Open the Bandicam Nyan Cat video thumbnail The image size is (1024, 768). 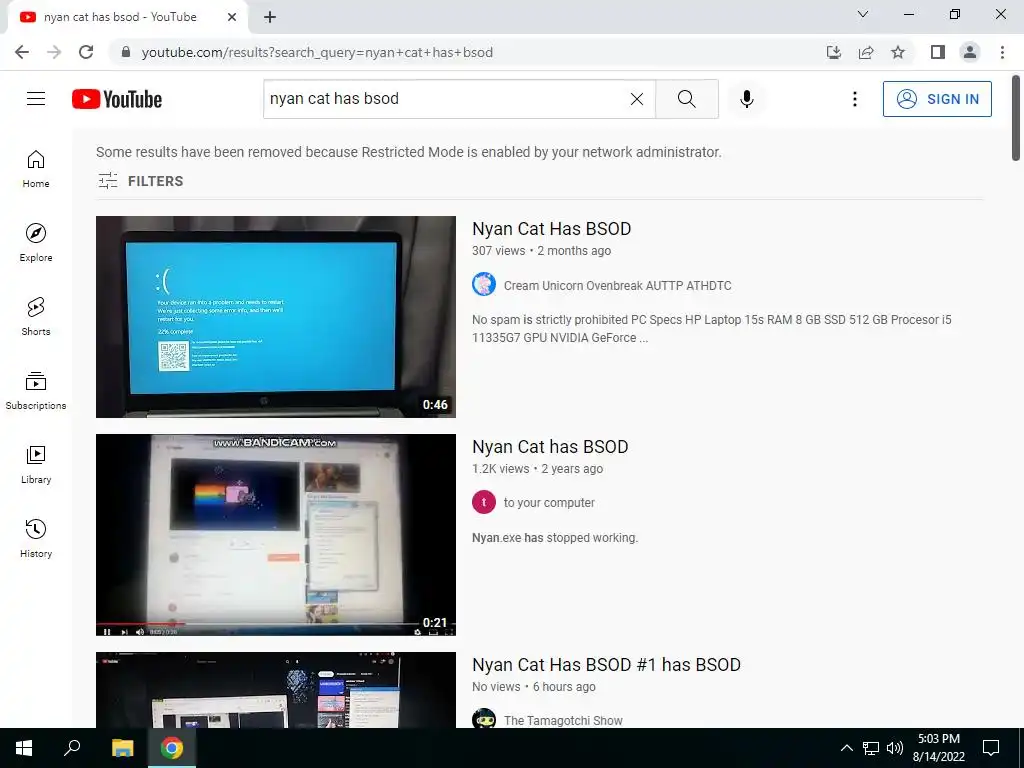tap(276, 535)
